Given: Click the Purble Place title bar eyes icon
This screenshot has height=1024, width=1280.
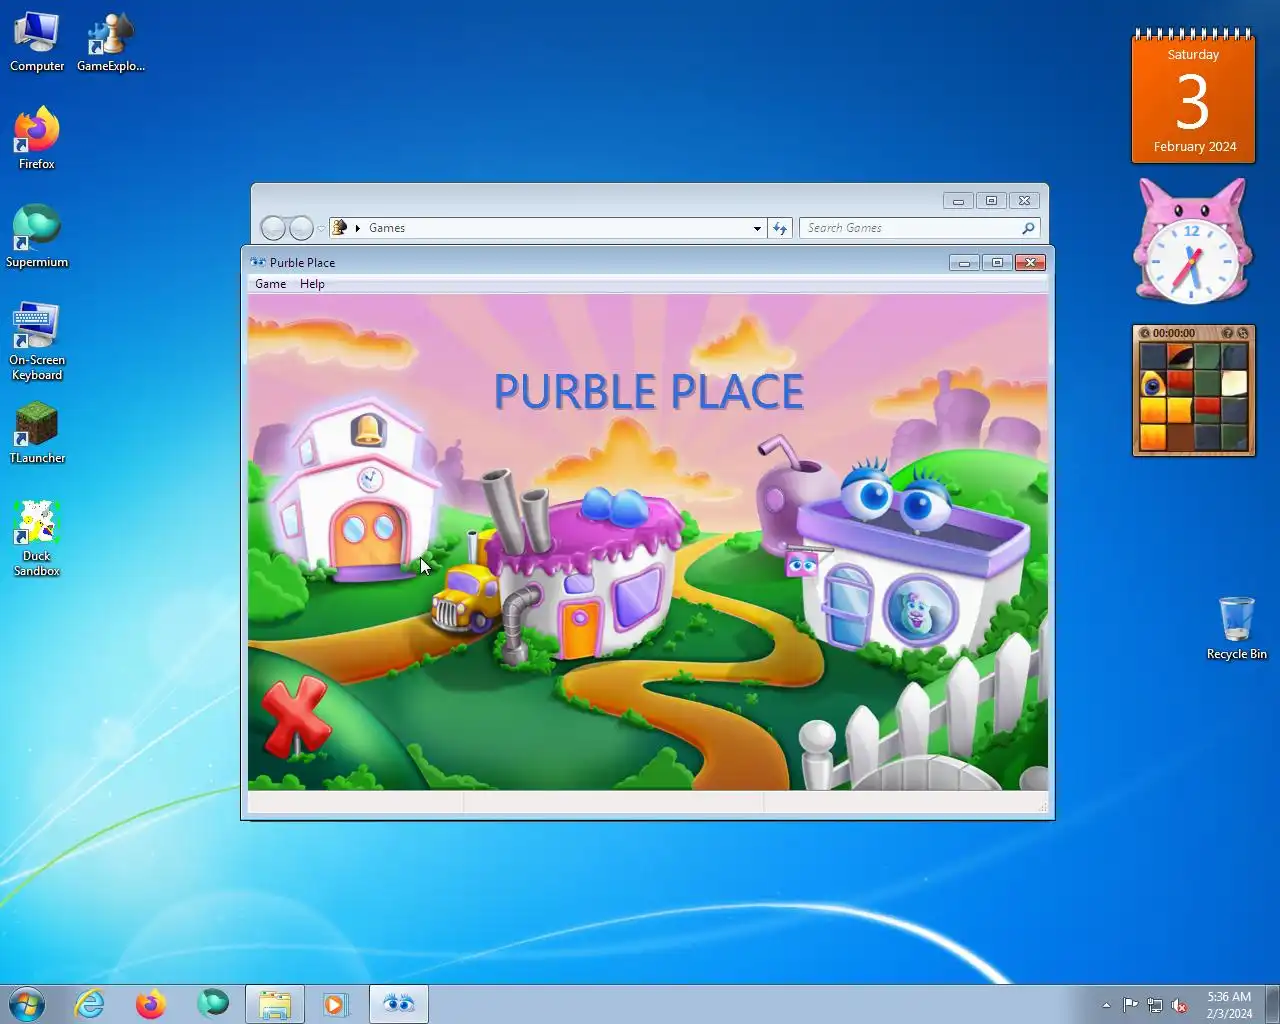Looking at the screenshot, I should [258, 262].
